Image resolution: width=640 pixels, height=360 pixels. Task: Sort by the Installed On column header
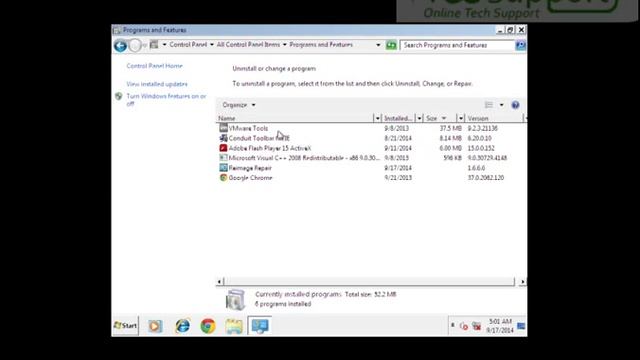click(x=398, y=118)
